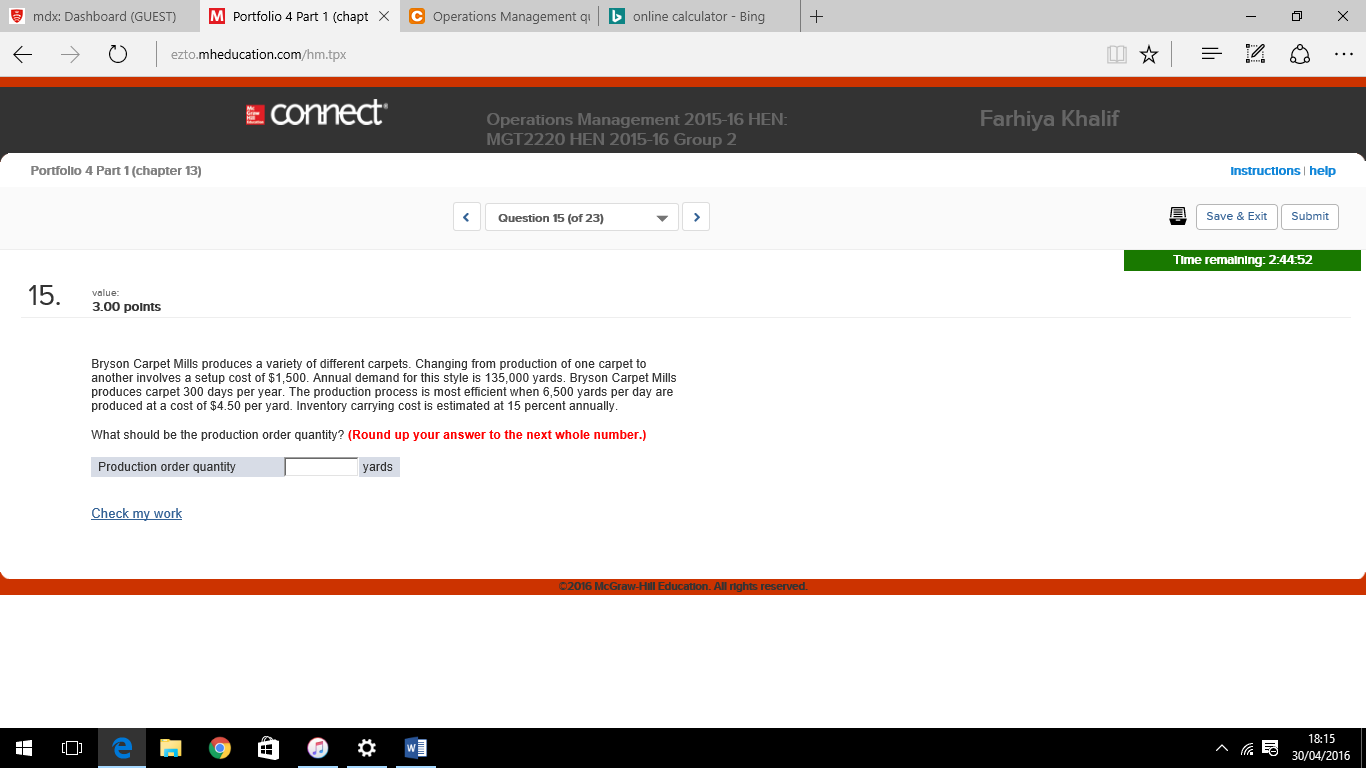This screenshot has width=1366, height=768.
Task: Click the 'yards' unit label
Action: coord(378,467)
